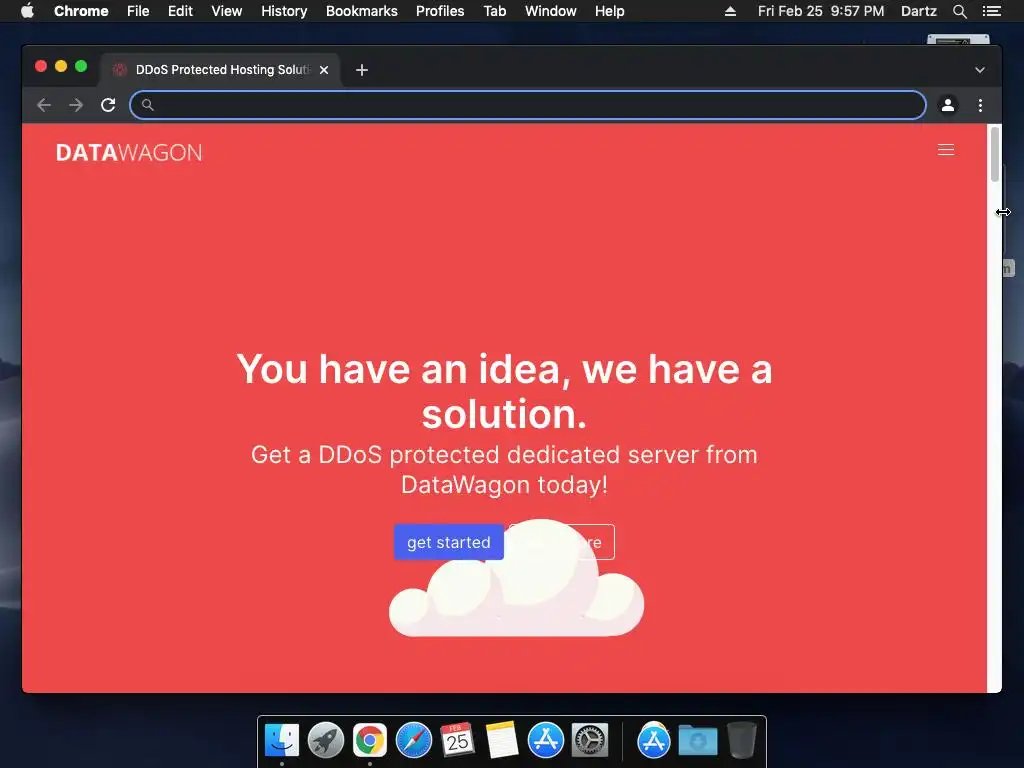Go forward to next page
This screenshot has width=1024, height=768.
(76, 105)
